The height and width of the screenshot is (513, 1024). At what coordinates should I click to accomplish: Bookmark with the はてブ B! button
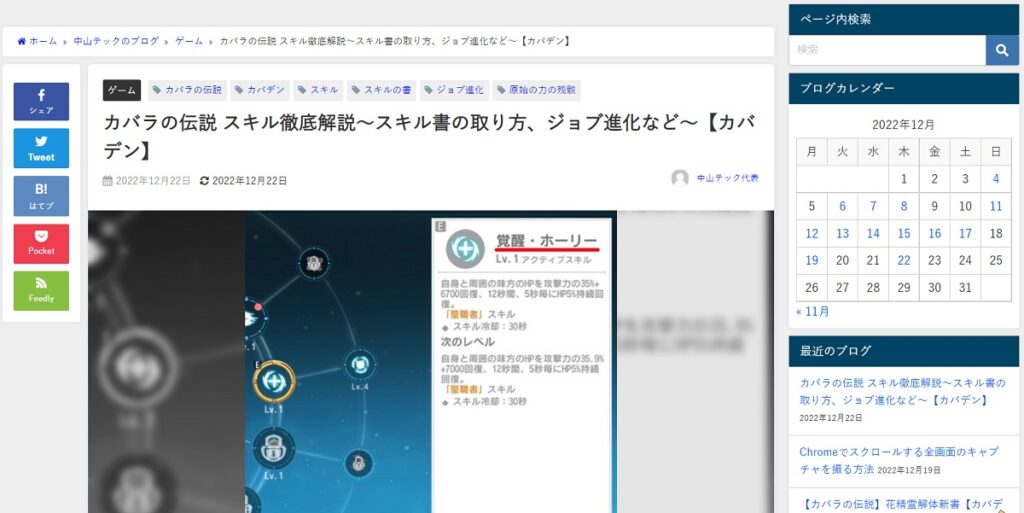click(41, 196)
